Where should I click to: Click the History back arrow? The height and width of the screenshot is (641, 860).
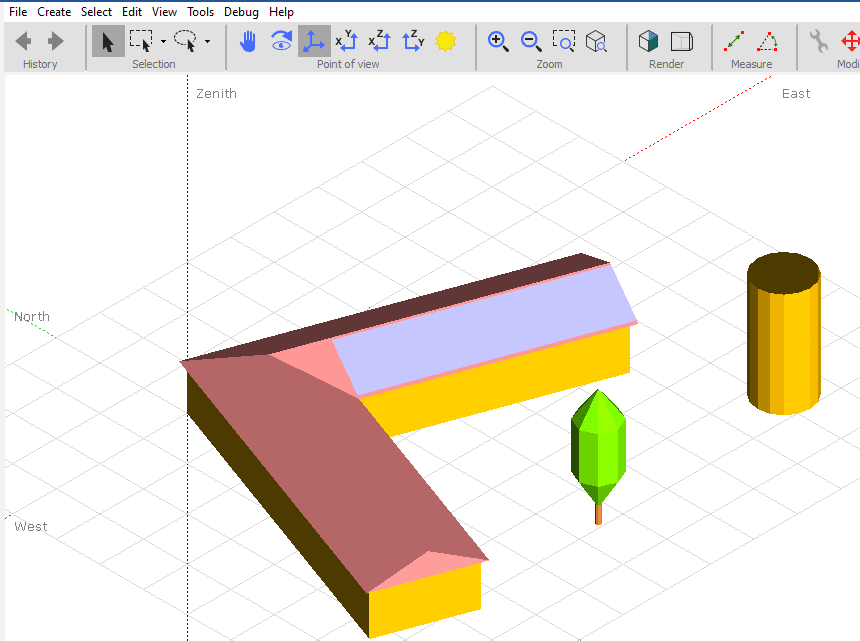tap(23, 41)
